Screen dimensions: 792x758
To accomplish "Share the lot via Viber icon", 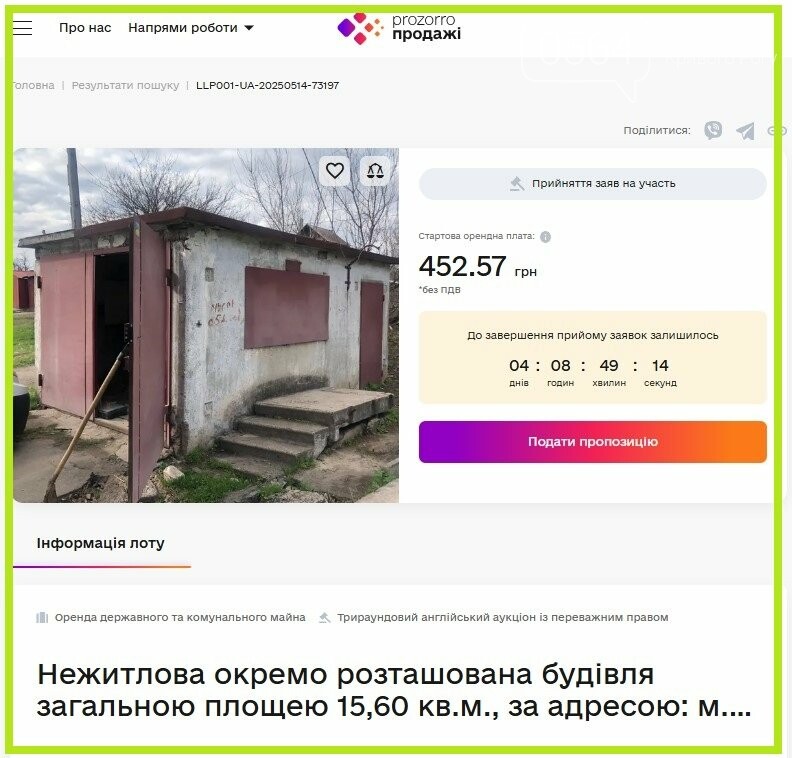I will coord(713,130).
